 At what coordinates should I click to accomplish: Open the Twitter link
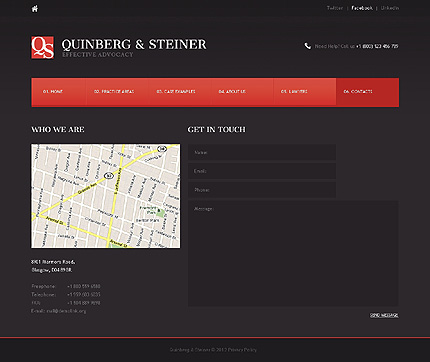tap(334, 8)
